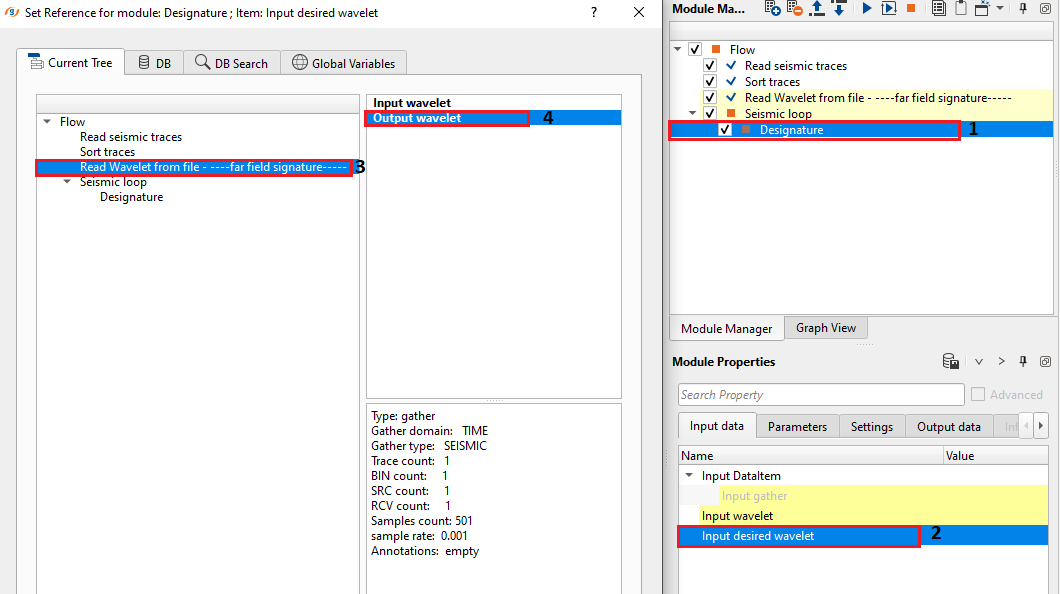Stop execution with orange square icon
This screenshot has width=1060, height=594.
click(911, 9)
